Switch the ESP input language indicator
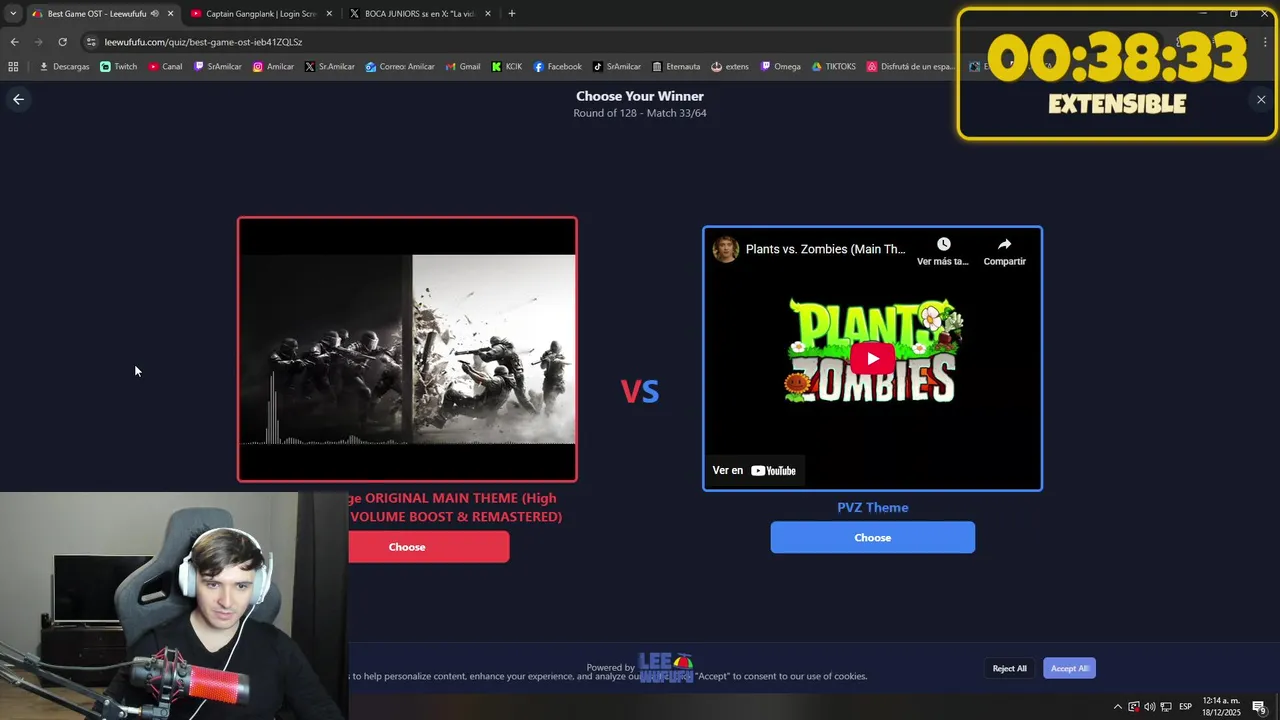Viewport: 1280px width, 720px height. coord(1186,707)
